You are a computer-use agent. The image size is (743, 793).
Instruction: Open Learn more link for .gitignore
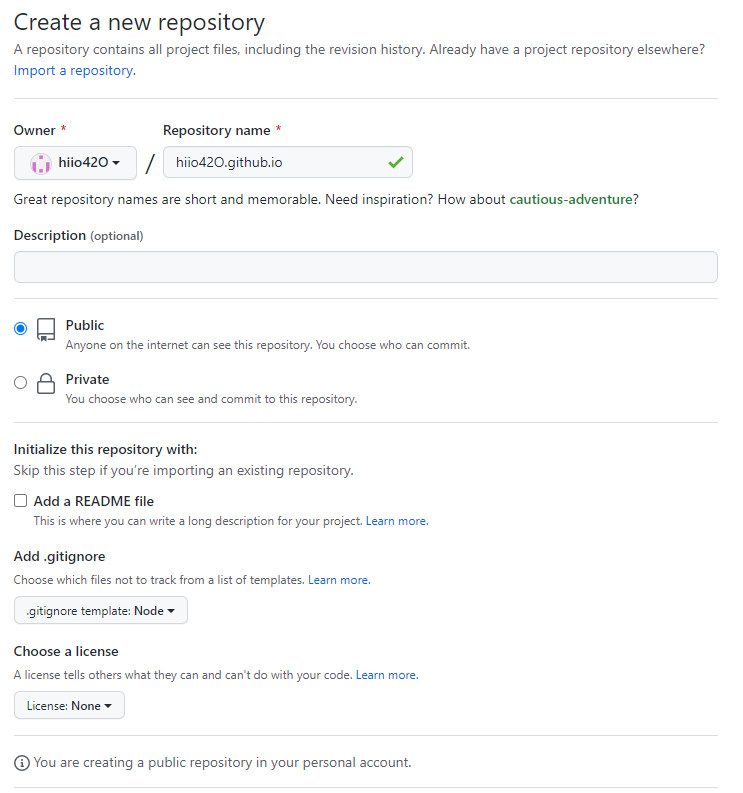[339, 580]
